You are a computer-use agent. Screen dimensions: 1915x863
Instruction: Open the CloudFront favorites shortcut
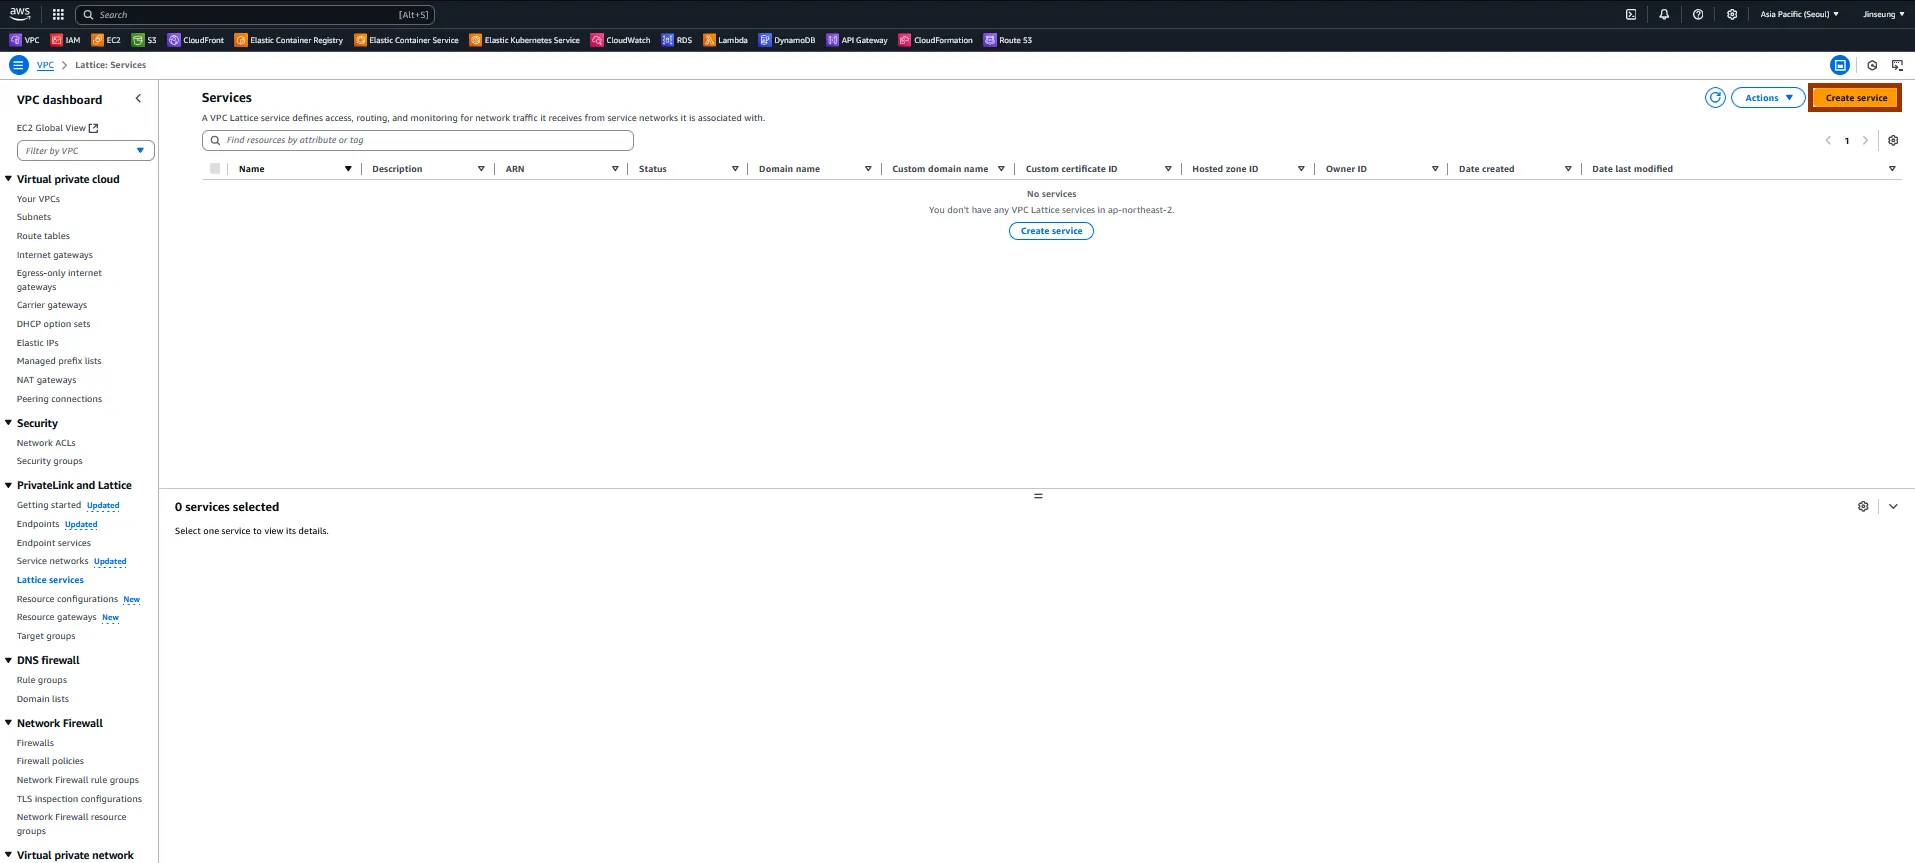click(196, 40)
